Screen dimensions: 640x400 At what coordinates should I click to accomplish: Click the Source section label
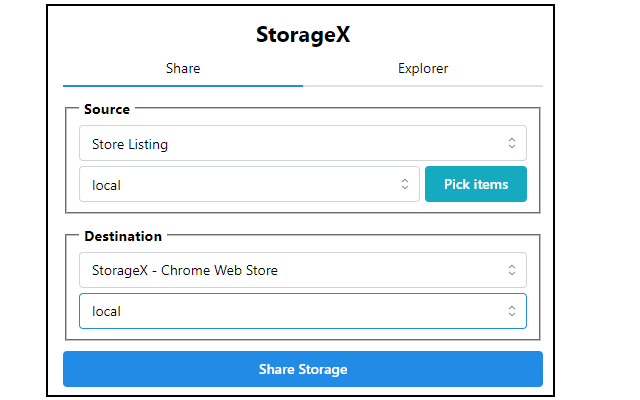pyautogui.click(x=107, y=109)
